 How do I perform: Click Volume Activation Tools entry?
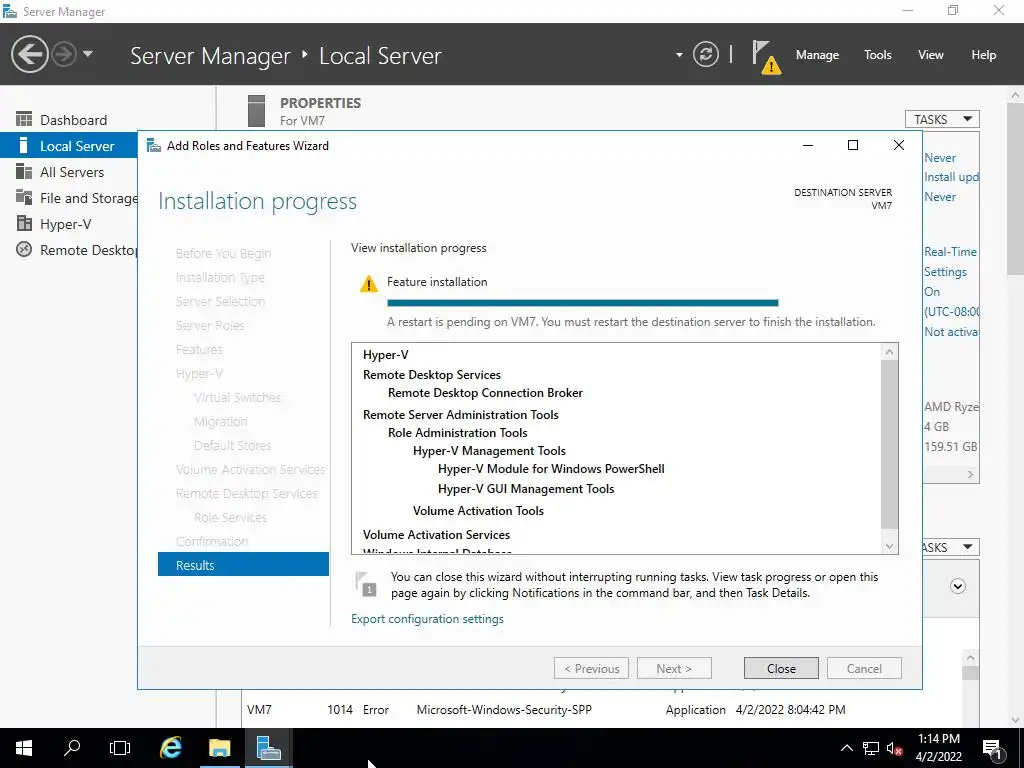pyautogui.click(x=478, y=511)
